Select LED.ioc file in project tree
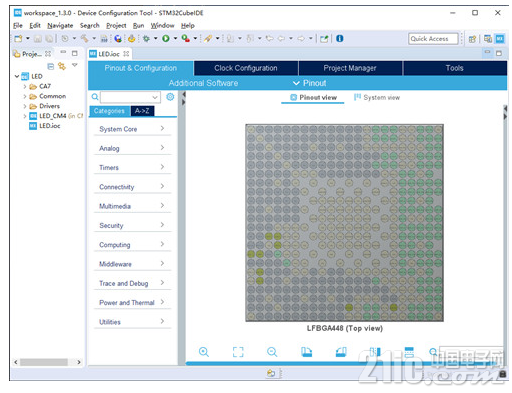The height and width of the screenshot is (393, 512). tap(45, 126)
